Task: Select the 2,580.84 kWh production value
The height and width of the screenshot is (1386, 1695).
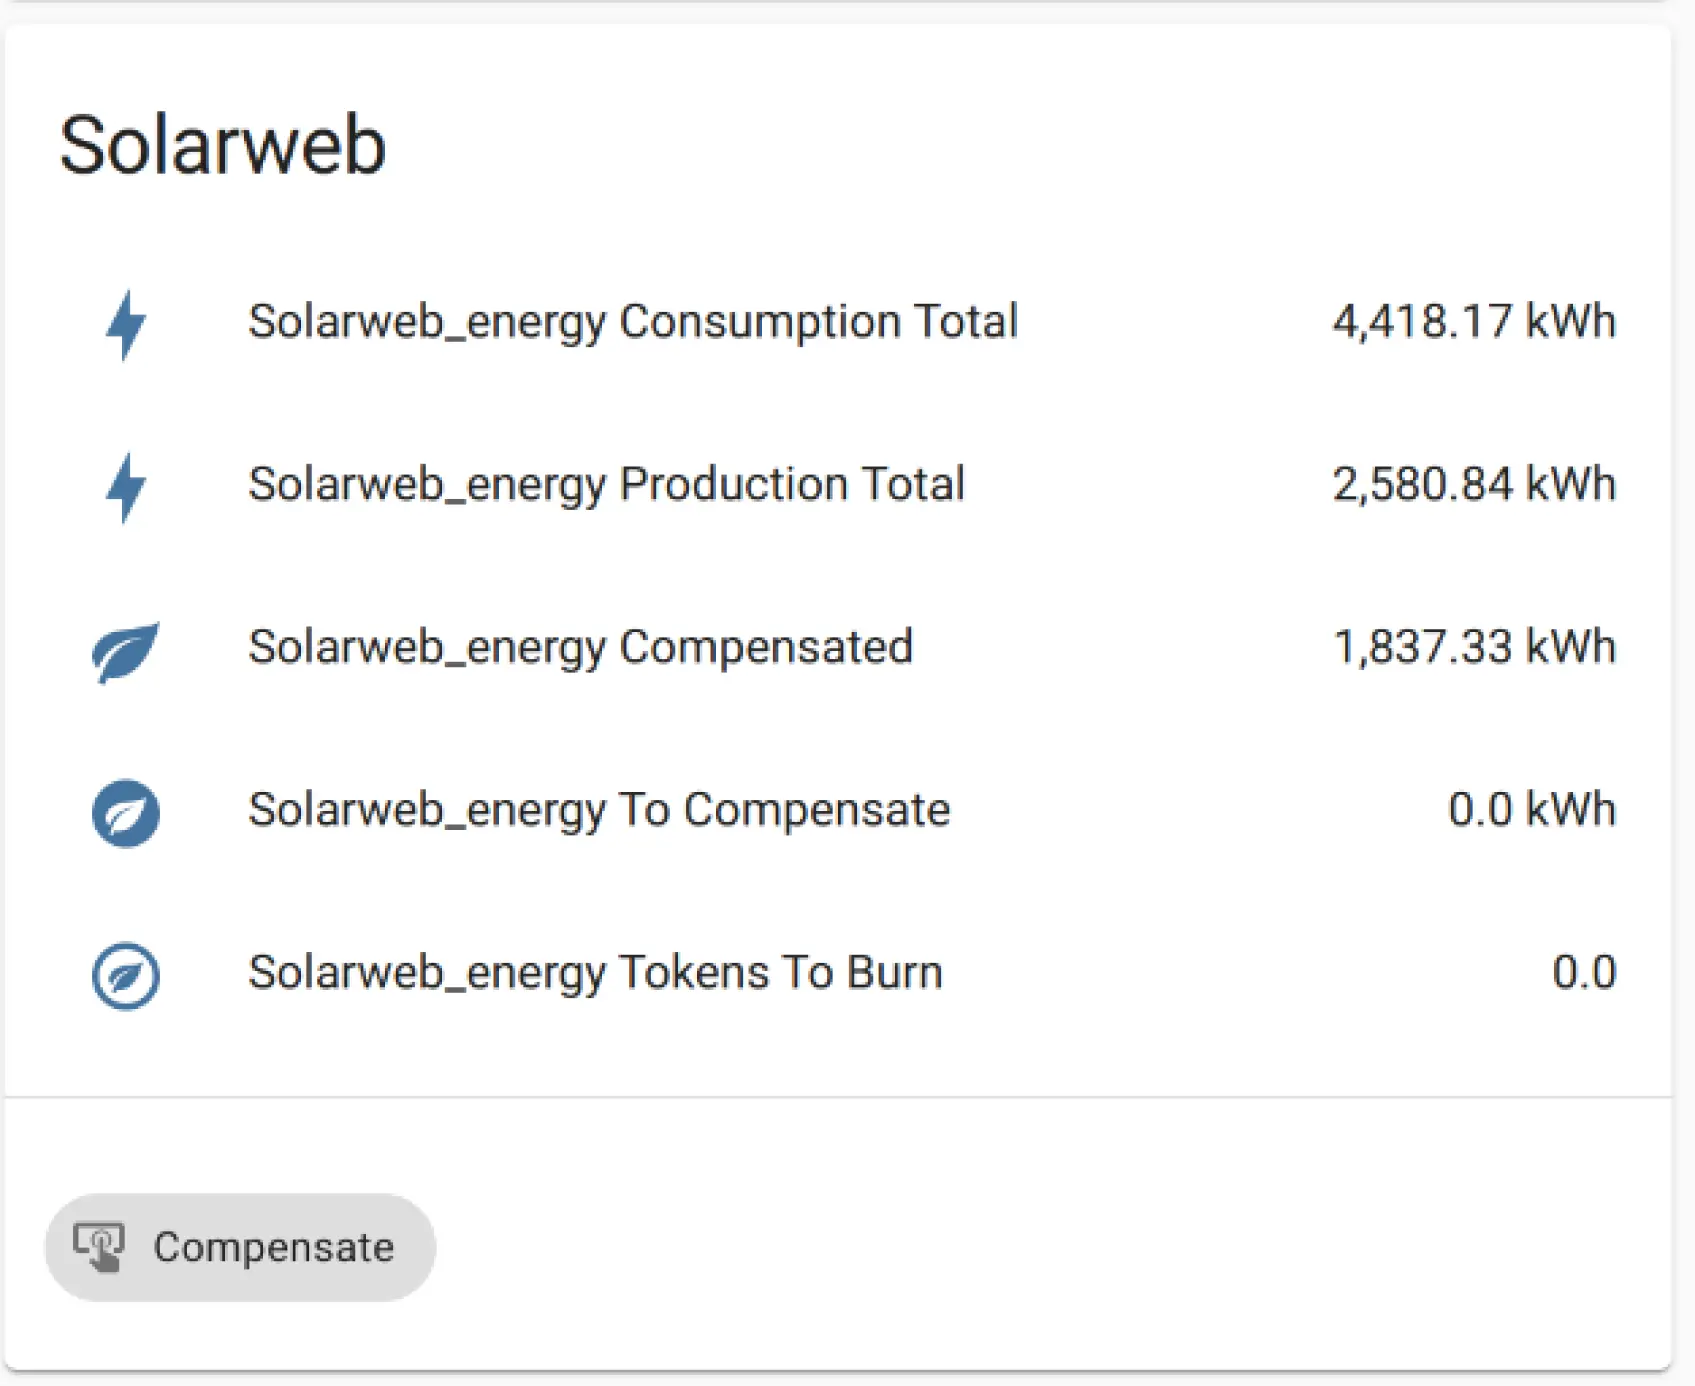Action: click(x=1474, y=485)
